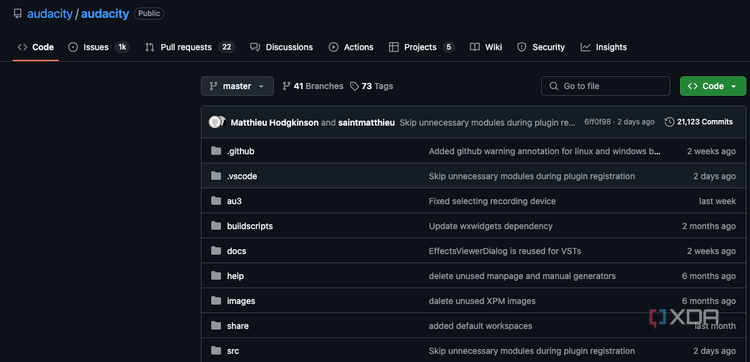Viewport: 750px width, 362px height.
Task: Click the folder icon for au3
Action: (x=216, y=201)
